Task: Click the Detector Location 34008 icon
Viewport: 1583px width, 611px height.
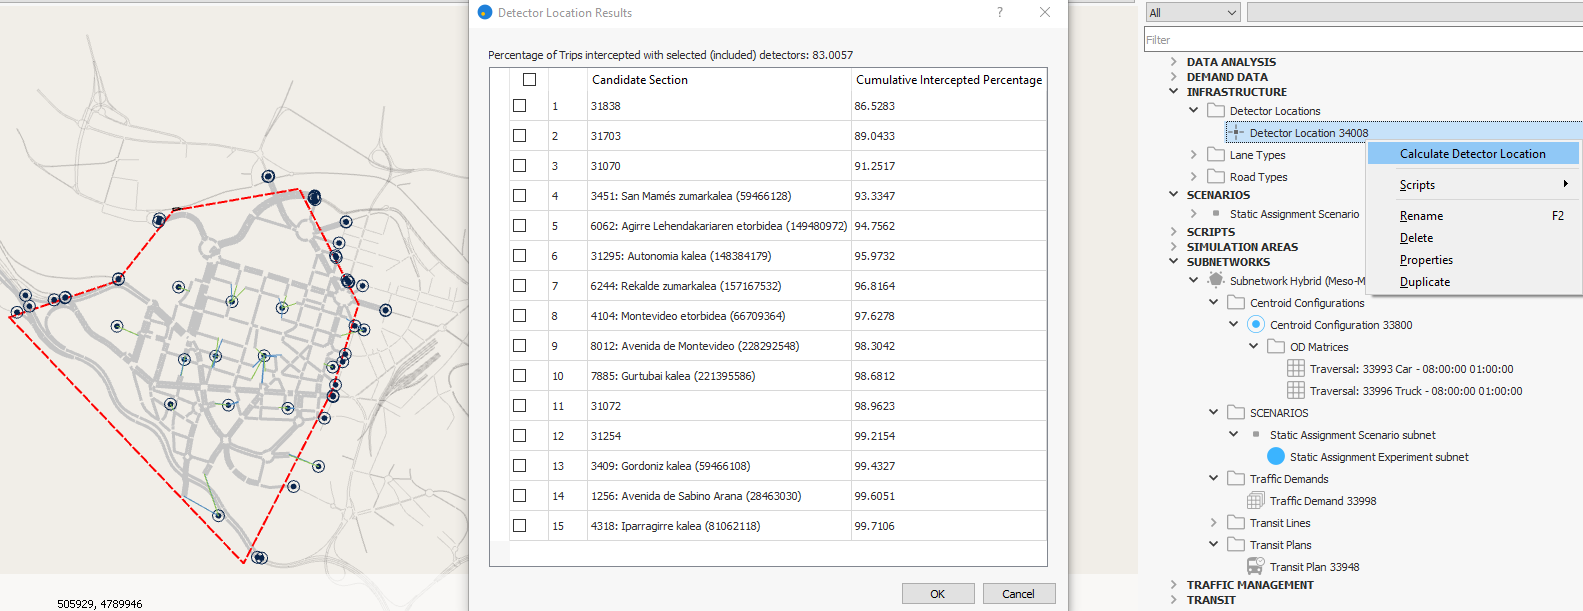Action: tap(1236, 132)
